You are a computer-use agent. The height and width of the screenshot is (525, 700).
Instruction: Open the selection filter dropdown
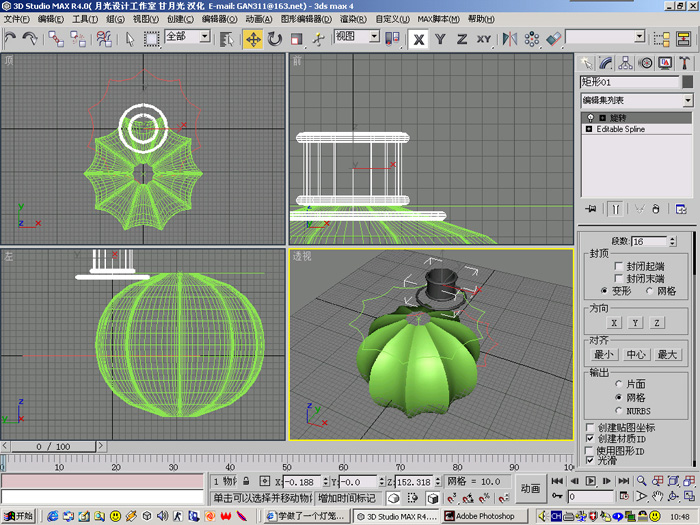(204, 37)
